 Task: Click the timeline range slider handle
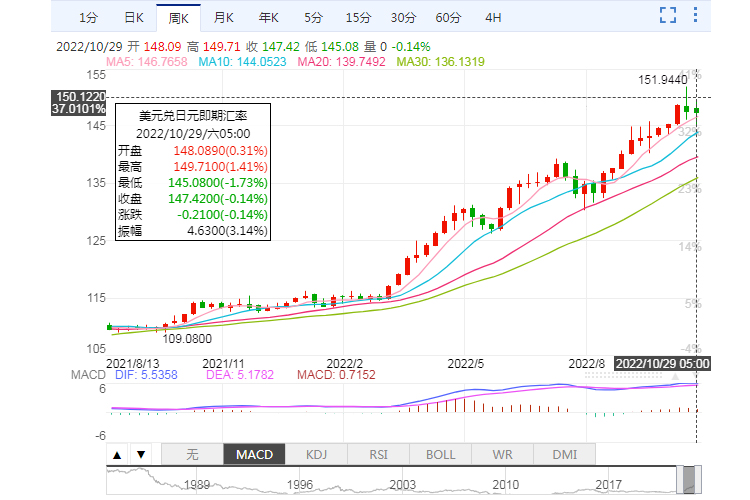689,479
